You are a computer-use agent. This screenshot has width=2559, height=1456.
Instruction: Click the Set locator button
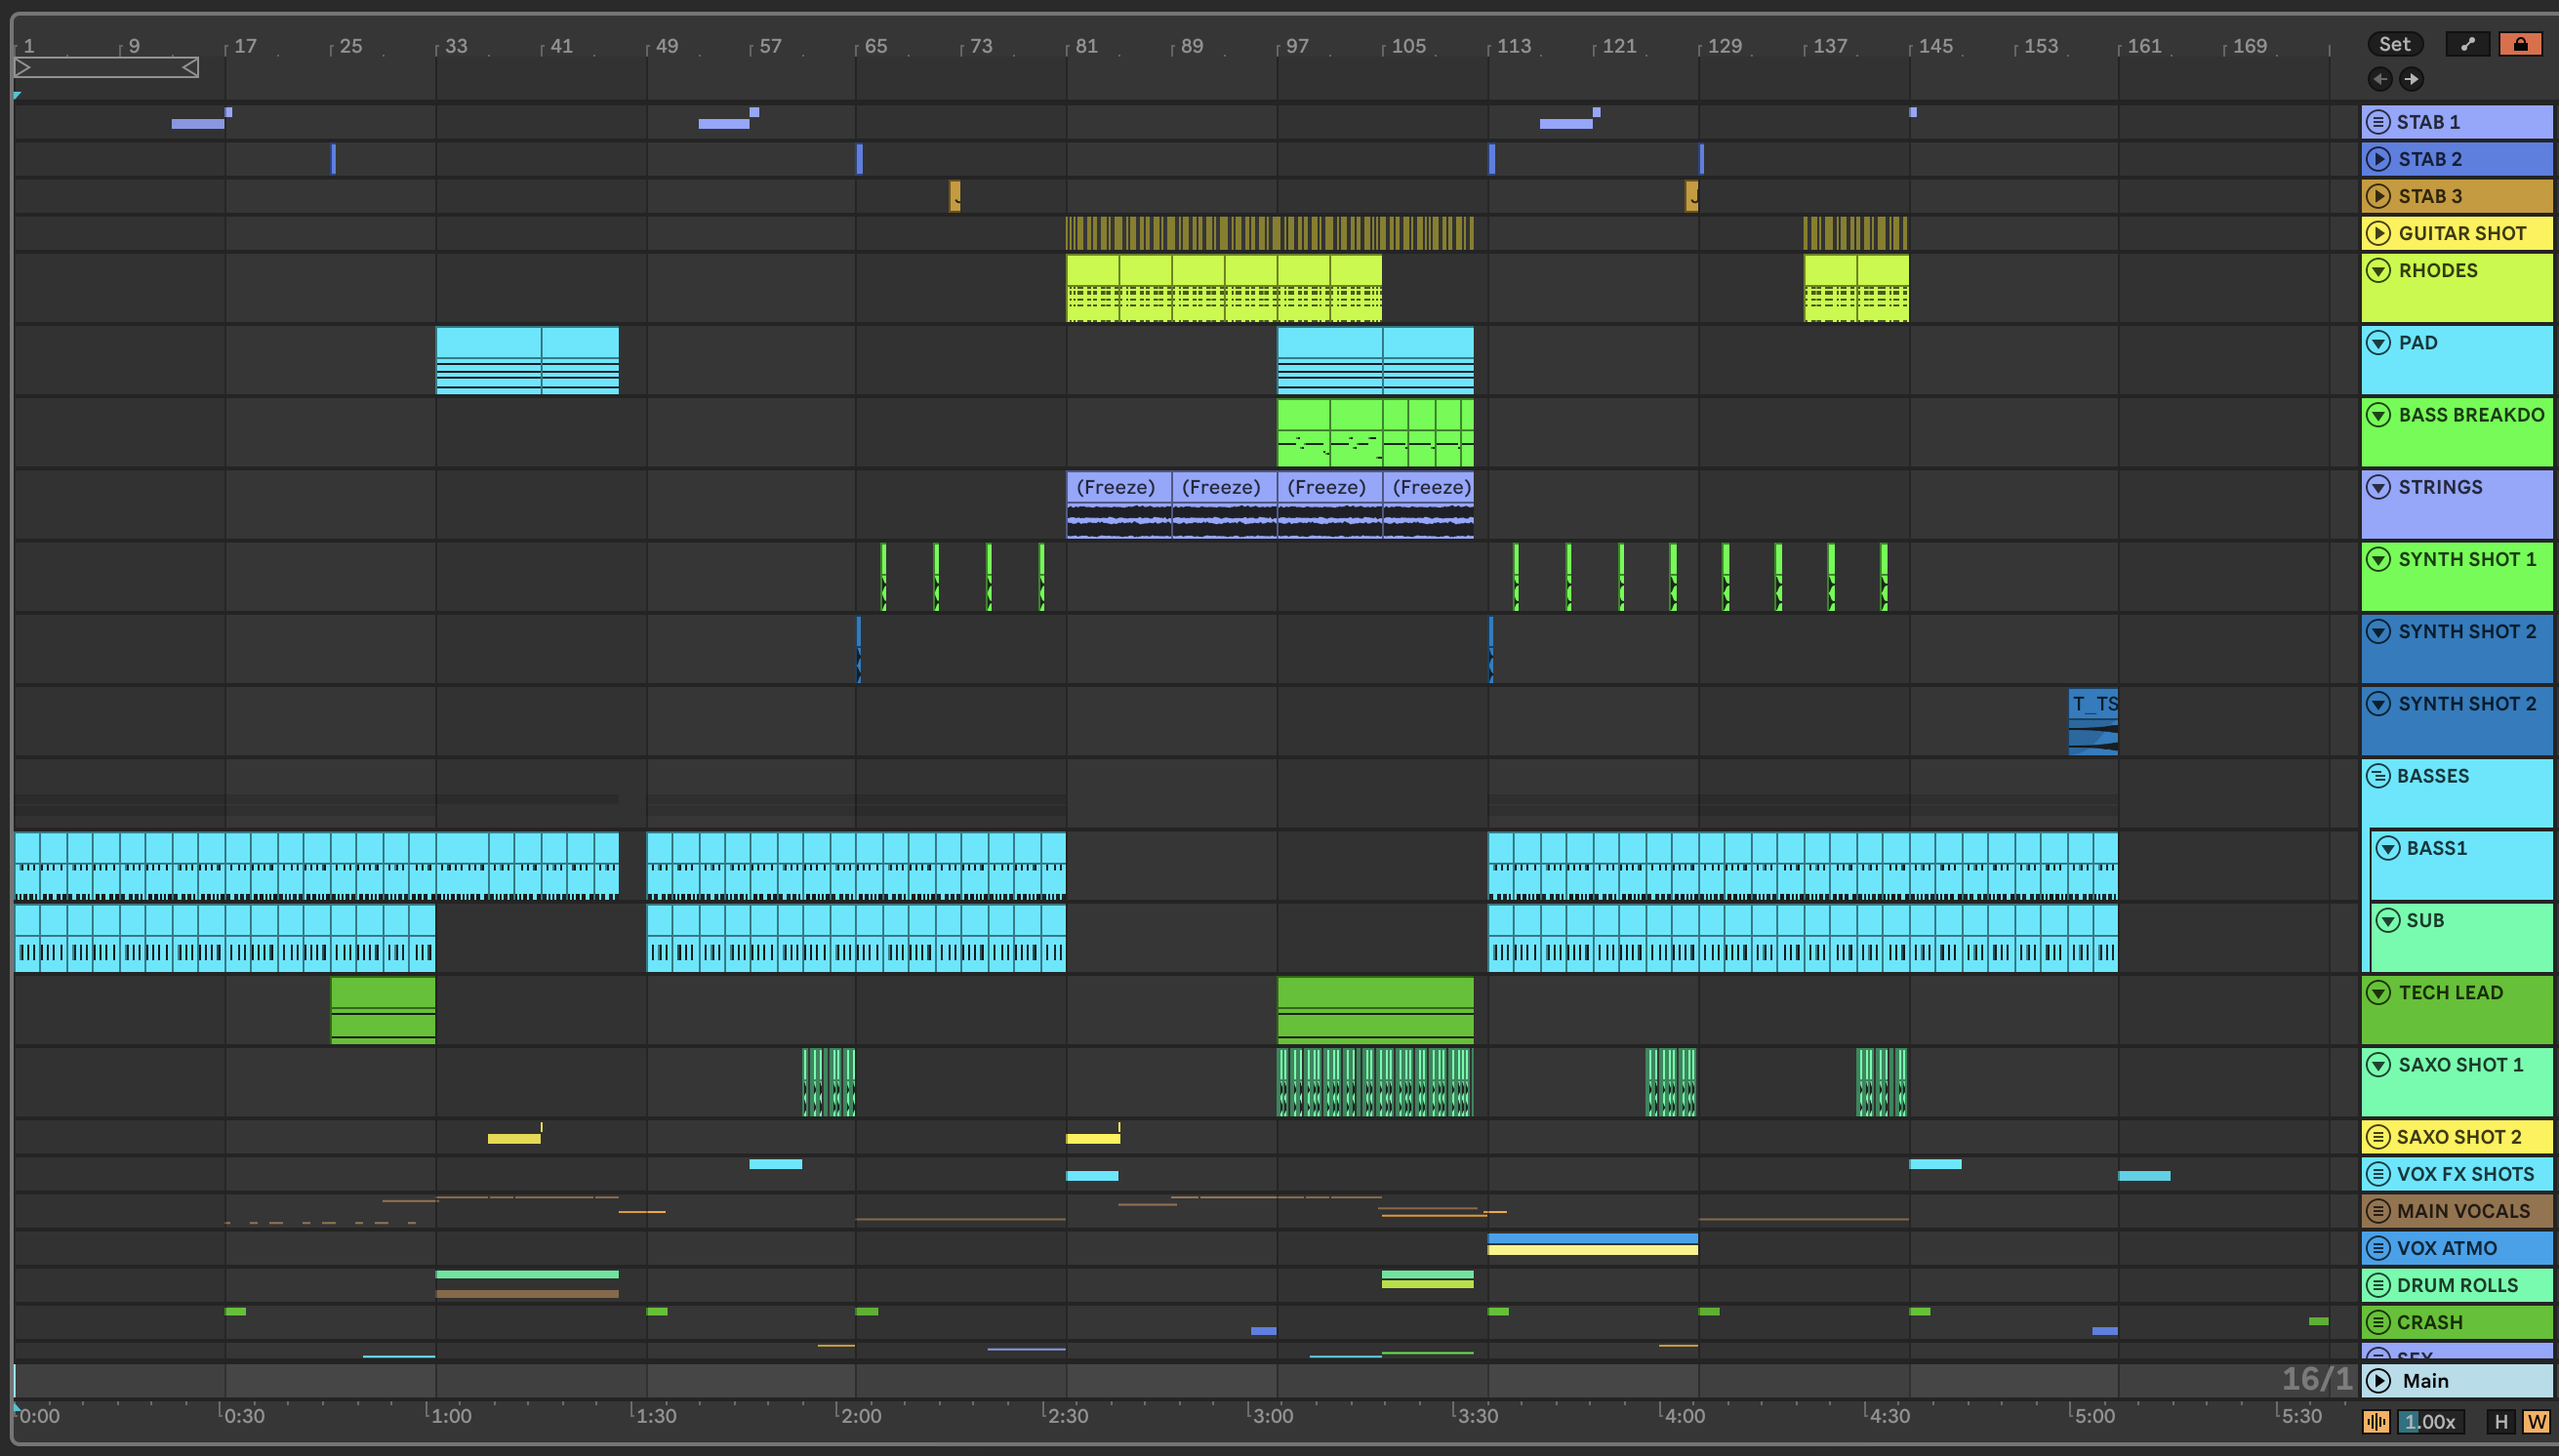point(2394,44)
